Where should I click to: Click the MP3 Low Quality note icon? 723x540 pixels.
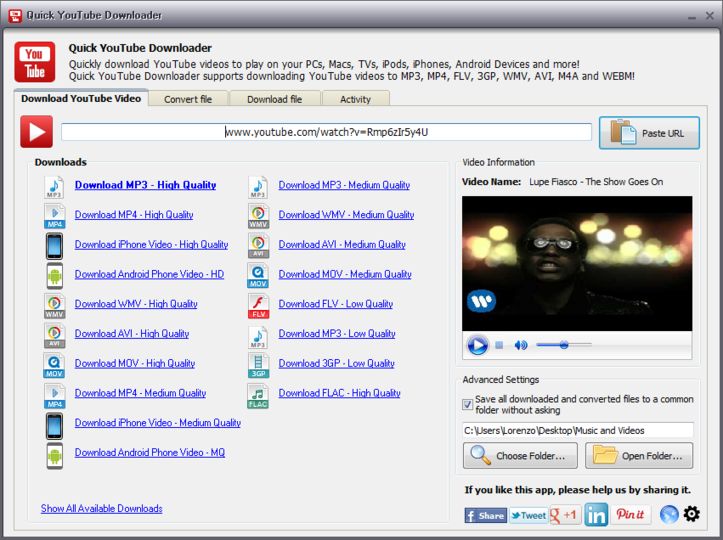pyautogui.click(x=258, y=337)
